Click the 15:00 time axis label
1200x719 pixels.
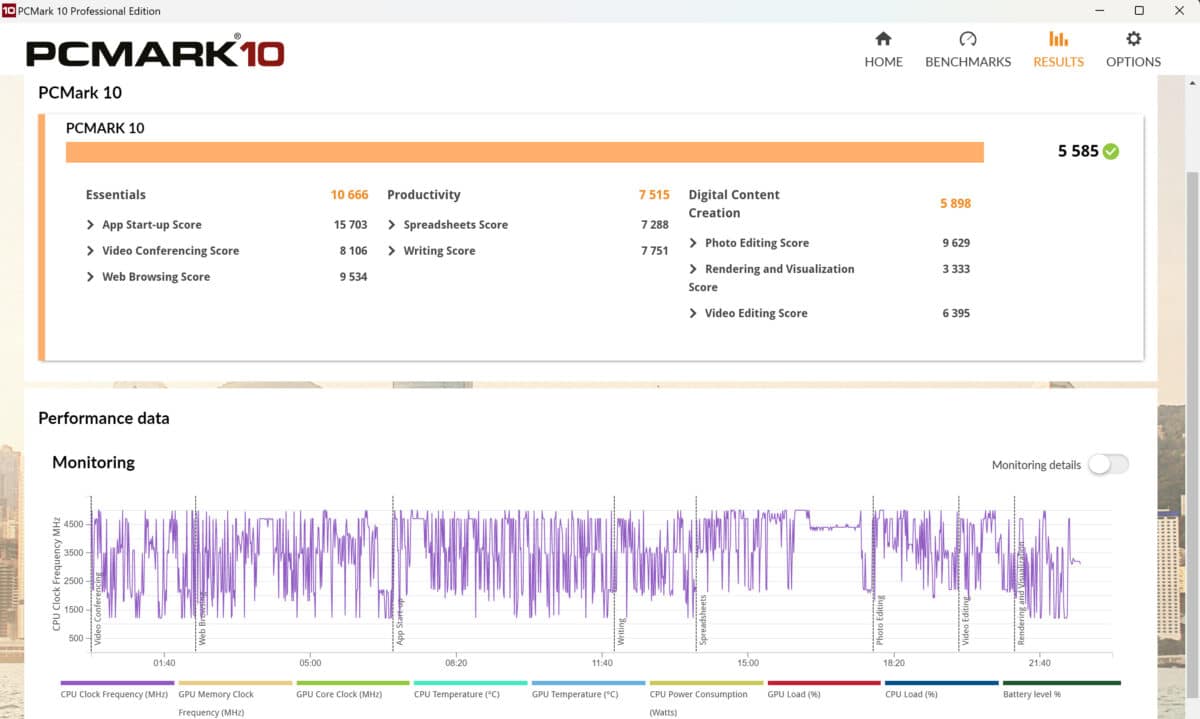[748, 663]
